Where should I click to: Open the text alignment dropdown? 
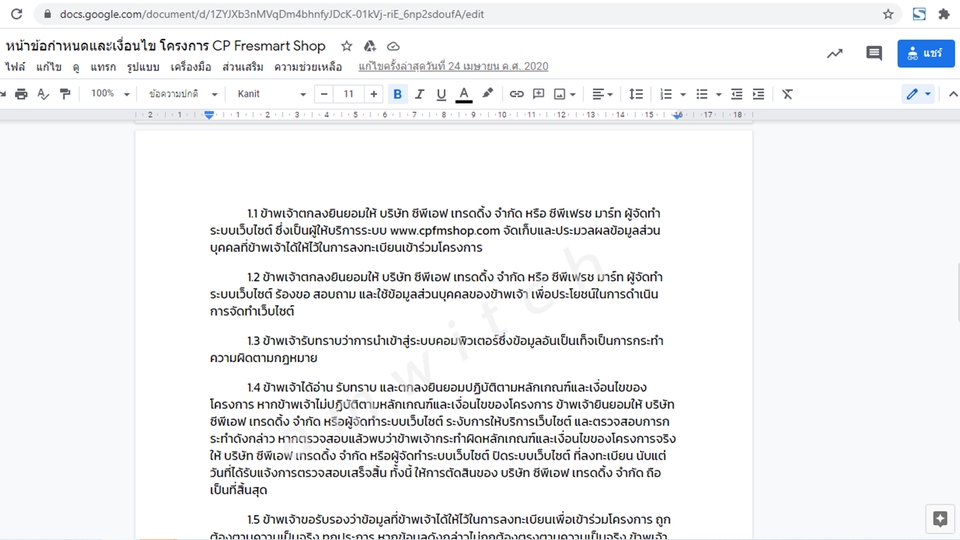tap(602, 94)
